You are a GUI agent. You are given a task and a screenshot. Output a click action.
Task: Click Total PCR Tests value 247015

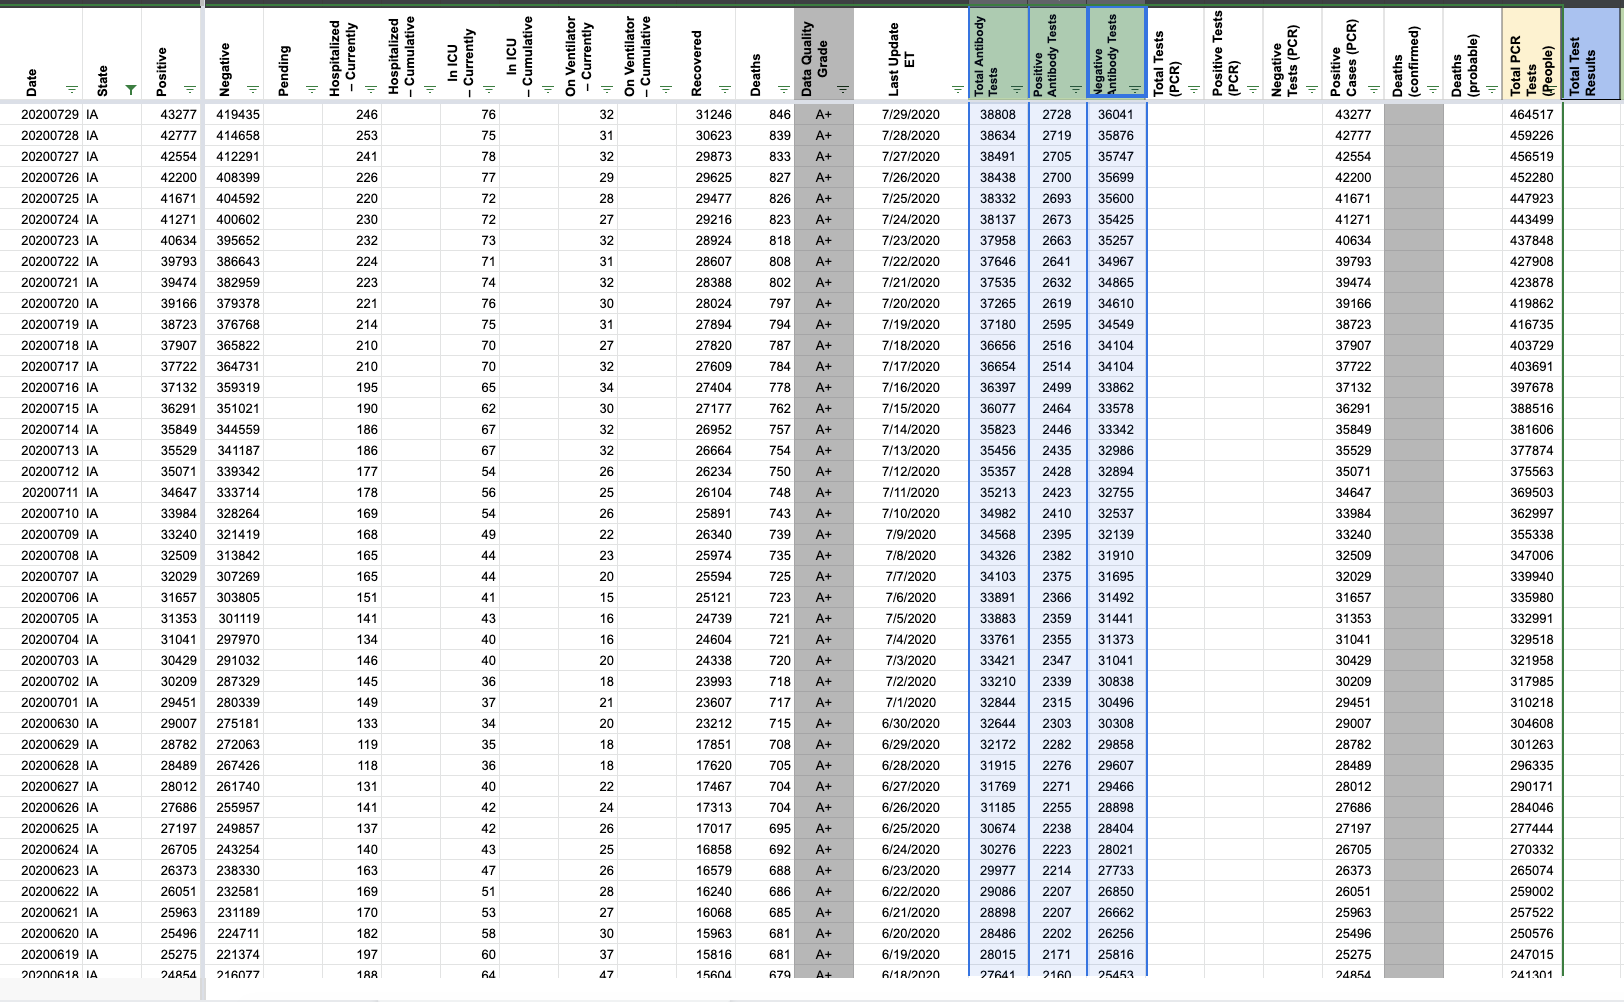1531,955
